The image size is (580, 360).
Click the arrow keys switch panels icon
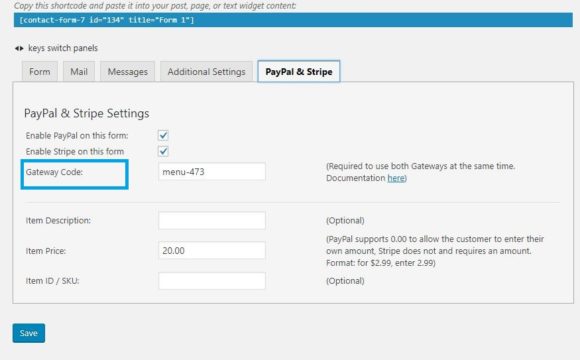tap(19, 48)
